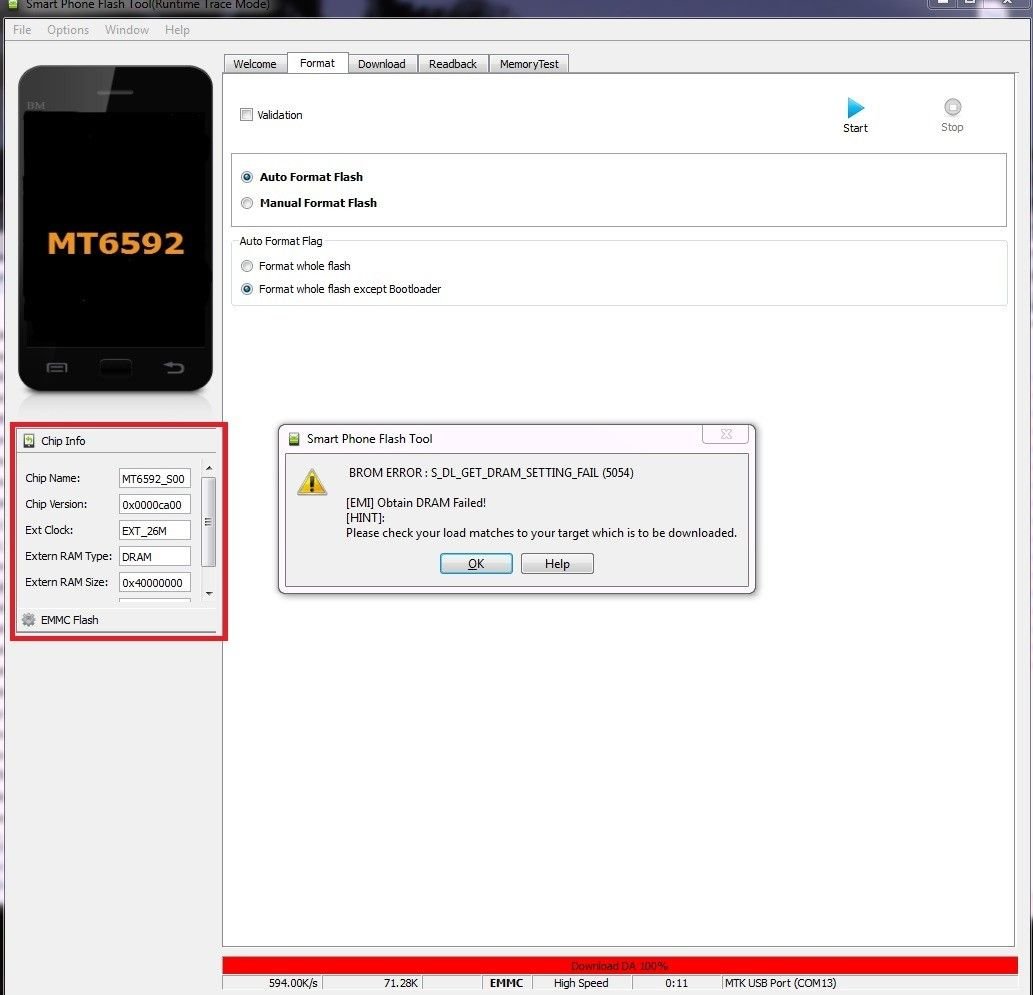
Task: Click the 594.00K/s speed in status bar
Action: tap(293, 983)
